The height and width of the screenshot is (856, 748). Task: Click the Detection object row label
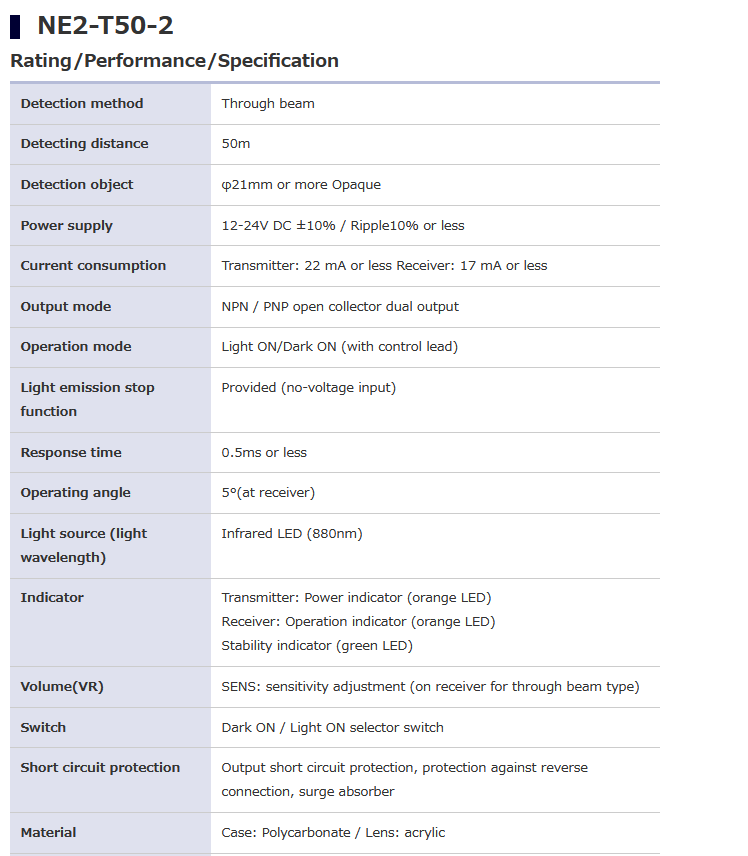point(77,185)
